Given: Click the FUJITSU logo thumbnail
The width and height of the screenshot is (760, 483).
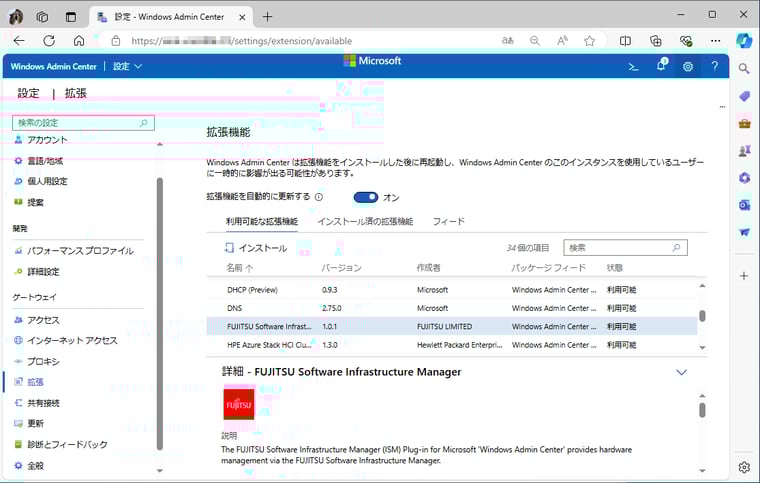Looking at the screenshot, I should coord(238,404).
